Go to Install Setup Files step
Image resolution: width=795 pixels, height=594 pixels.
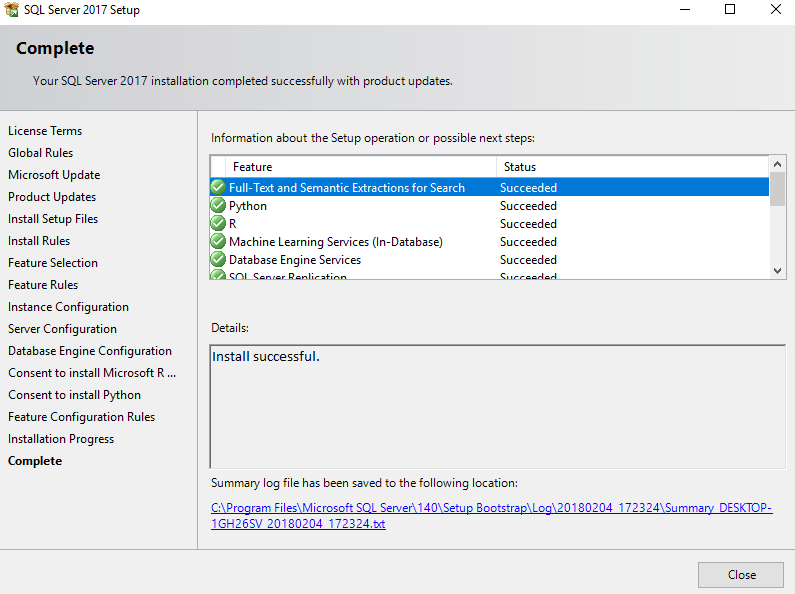(x=53, y=219)
